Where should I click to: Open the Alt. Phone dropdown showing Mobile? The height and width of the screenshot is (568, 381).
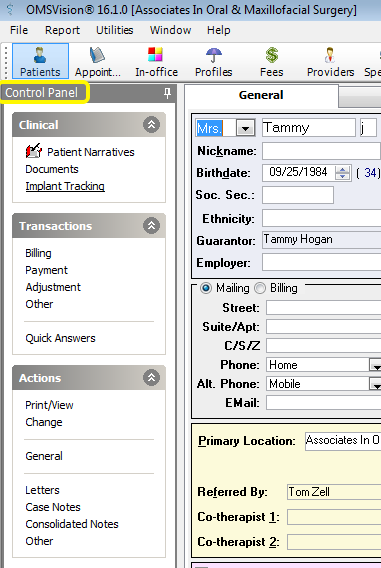[376, 384]
